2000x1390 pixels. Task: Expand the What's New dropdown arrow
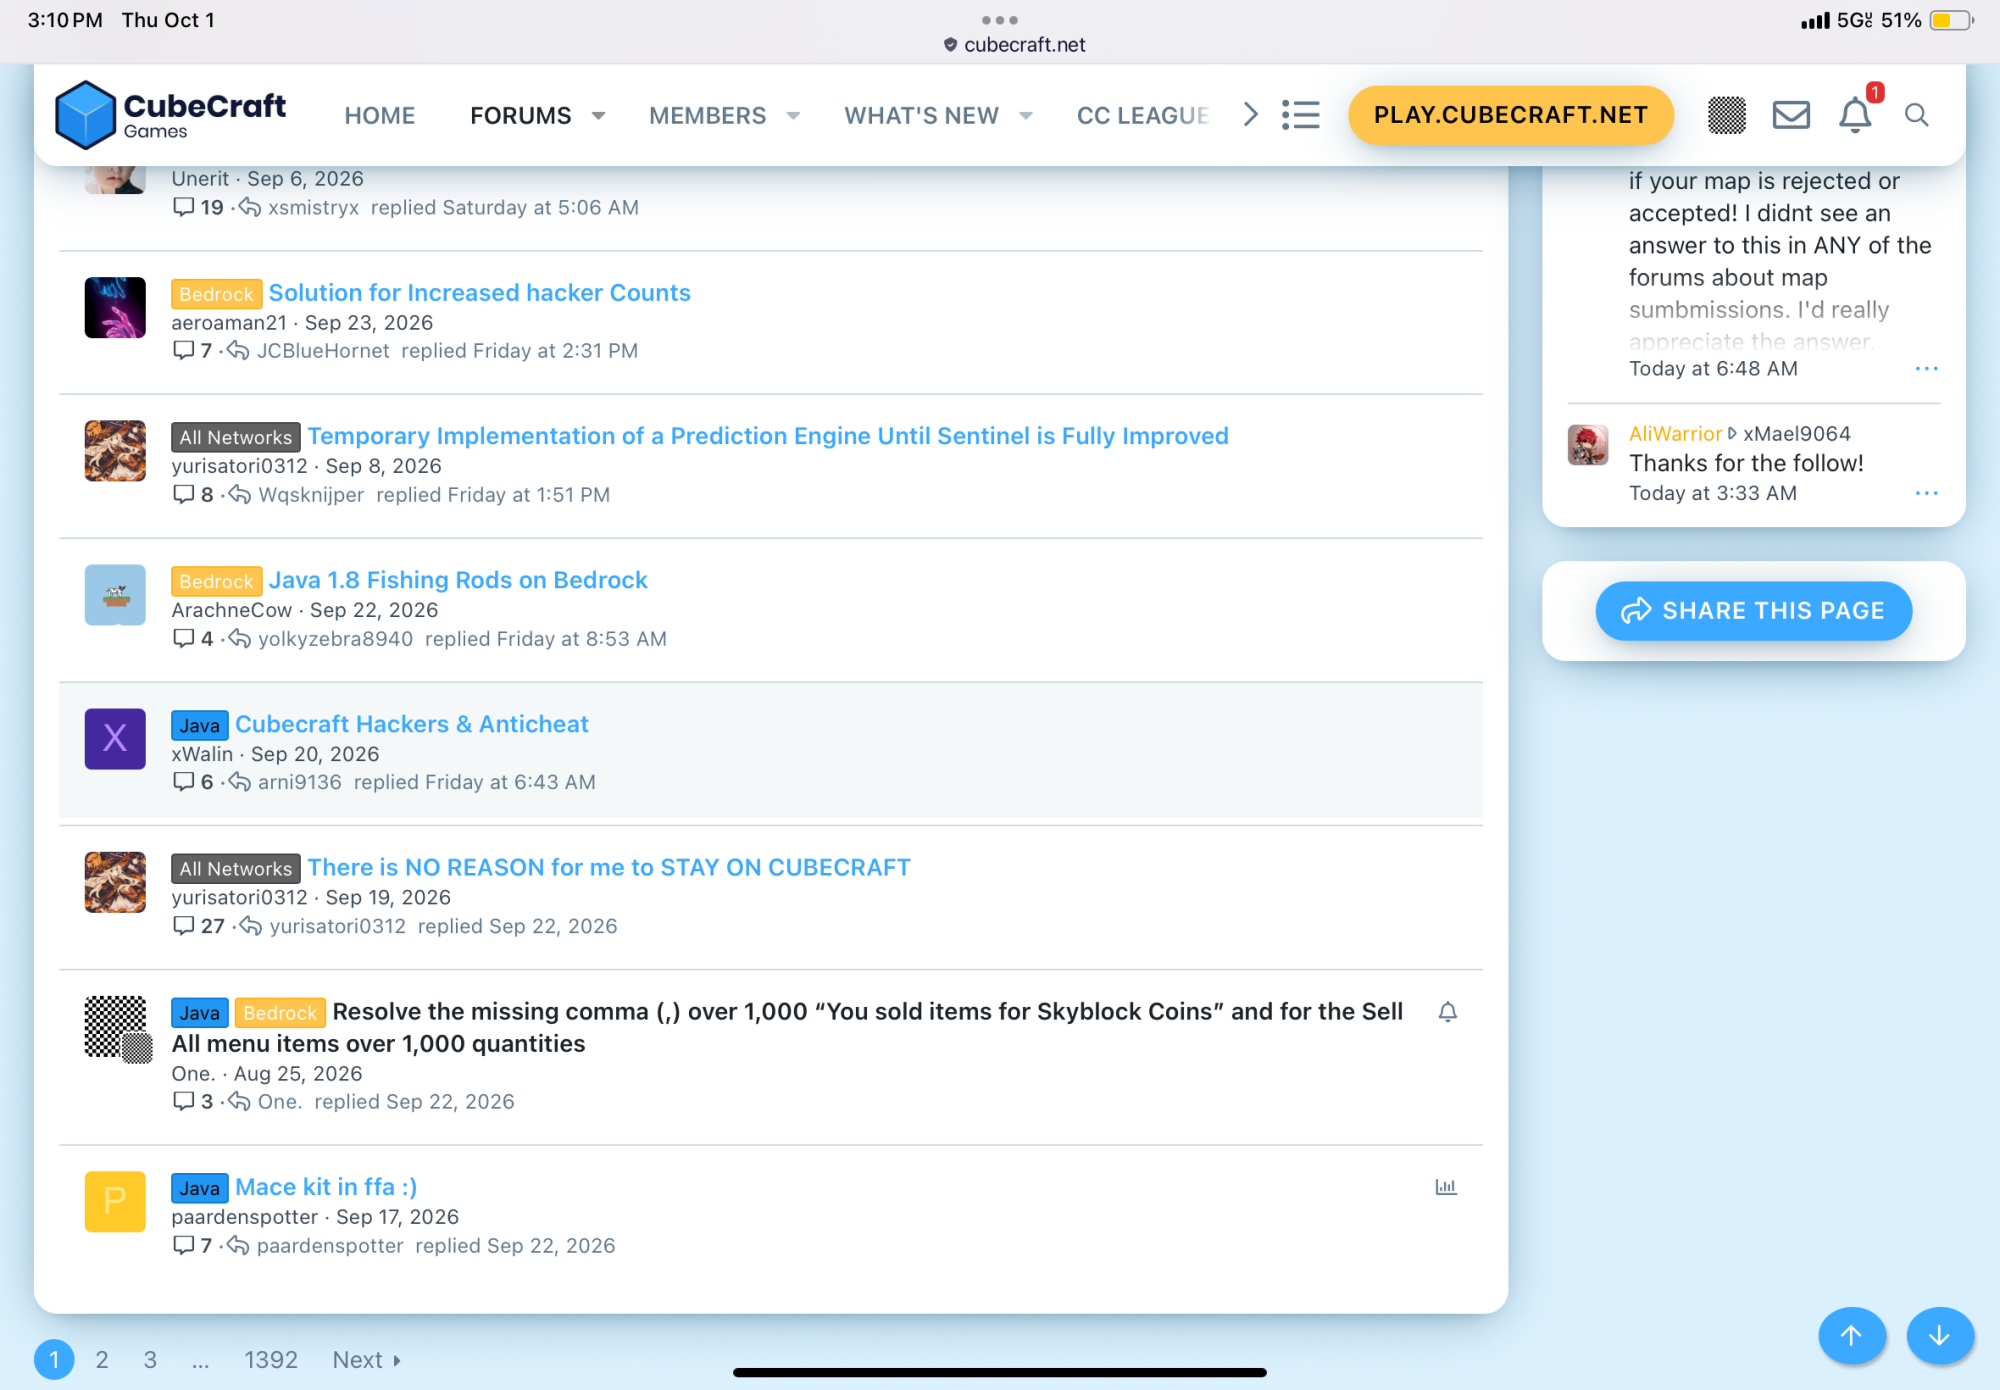click(1026, 116)
